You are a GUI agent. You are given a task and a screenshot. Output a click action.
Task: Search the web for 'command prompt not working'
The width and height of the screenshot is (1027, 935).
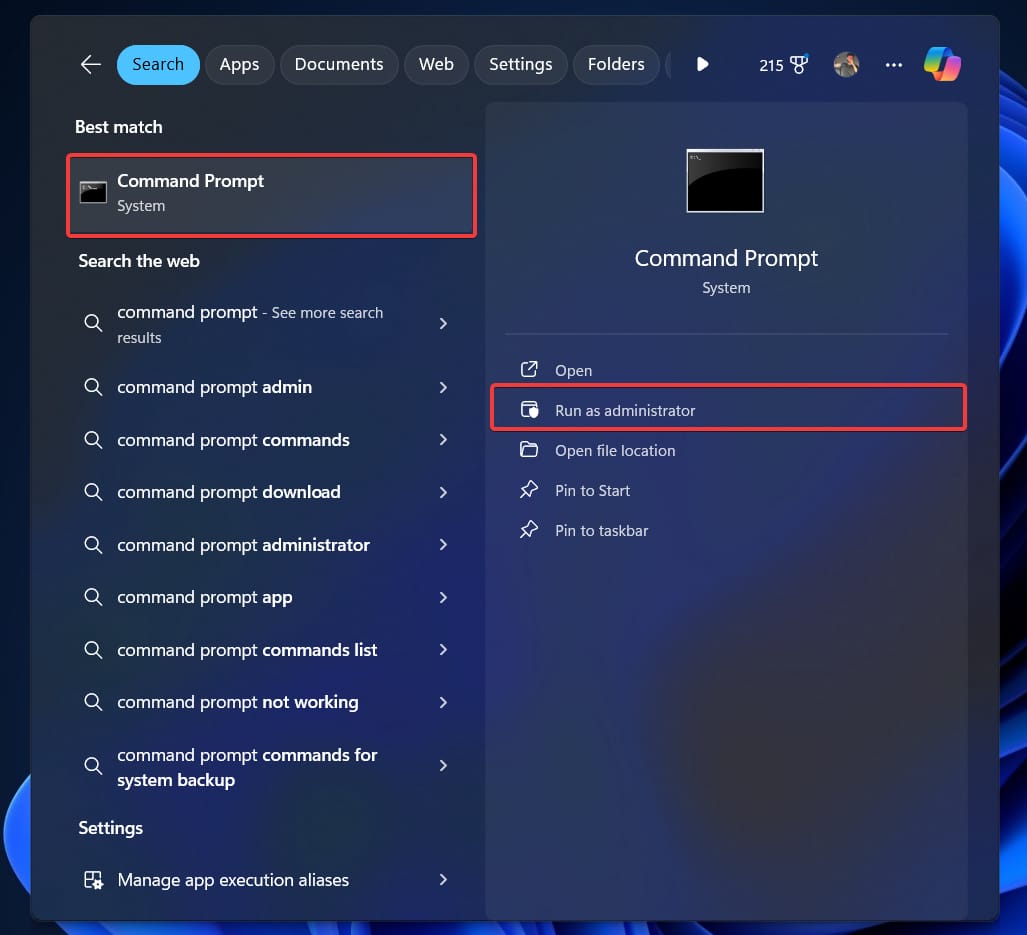(267, 702)
